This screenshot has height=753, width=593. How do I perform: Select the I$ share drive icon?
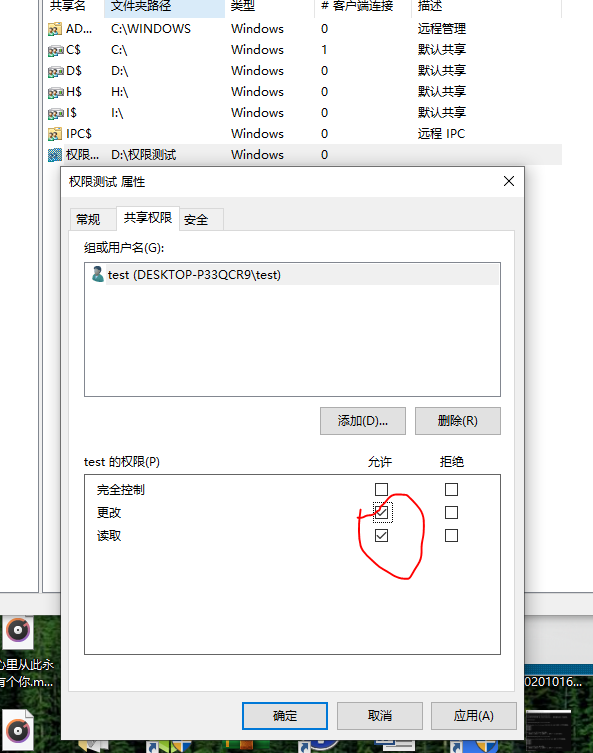[56, 113]
